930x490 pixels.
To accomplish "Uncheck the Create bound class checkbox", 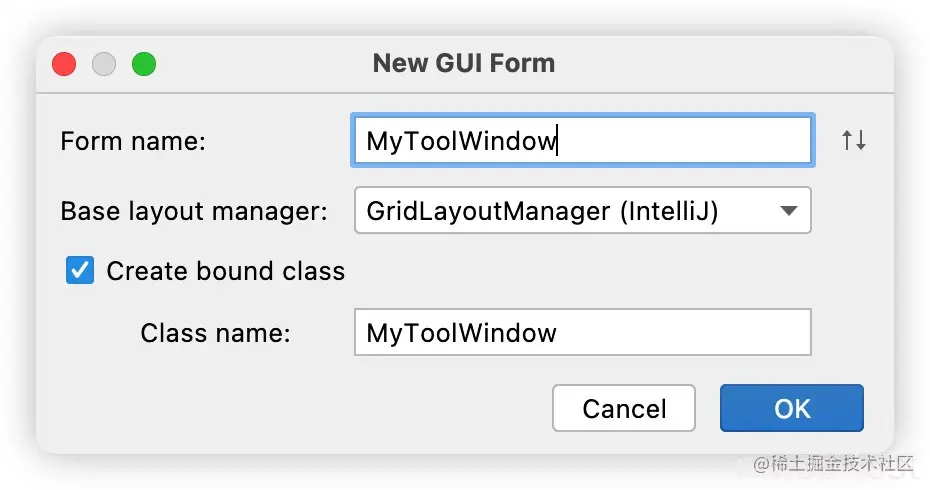I will [79, 271].
